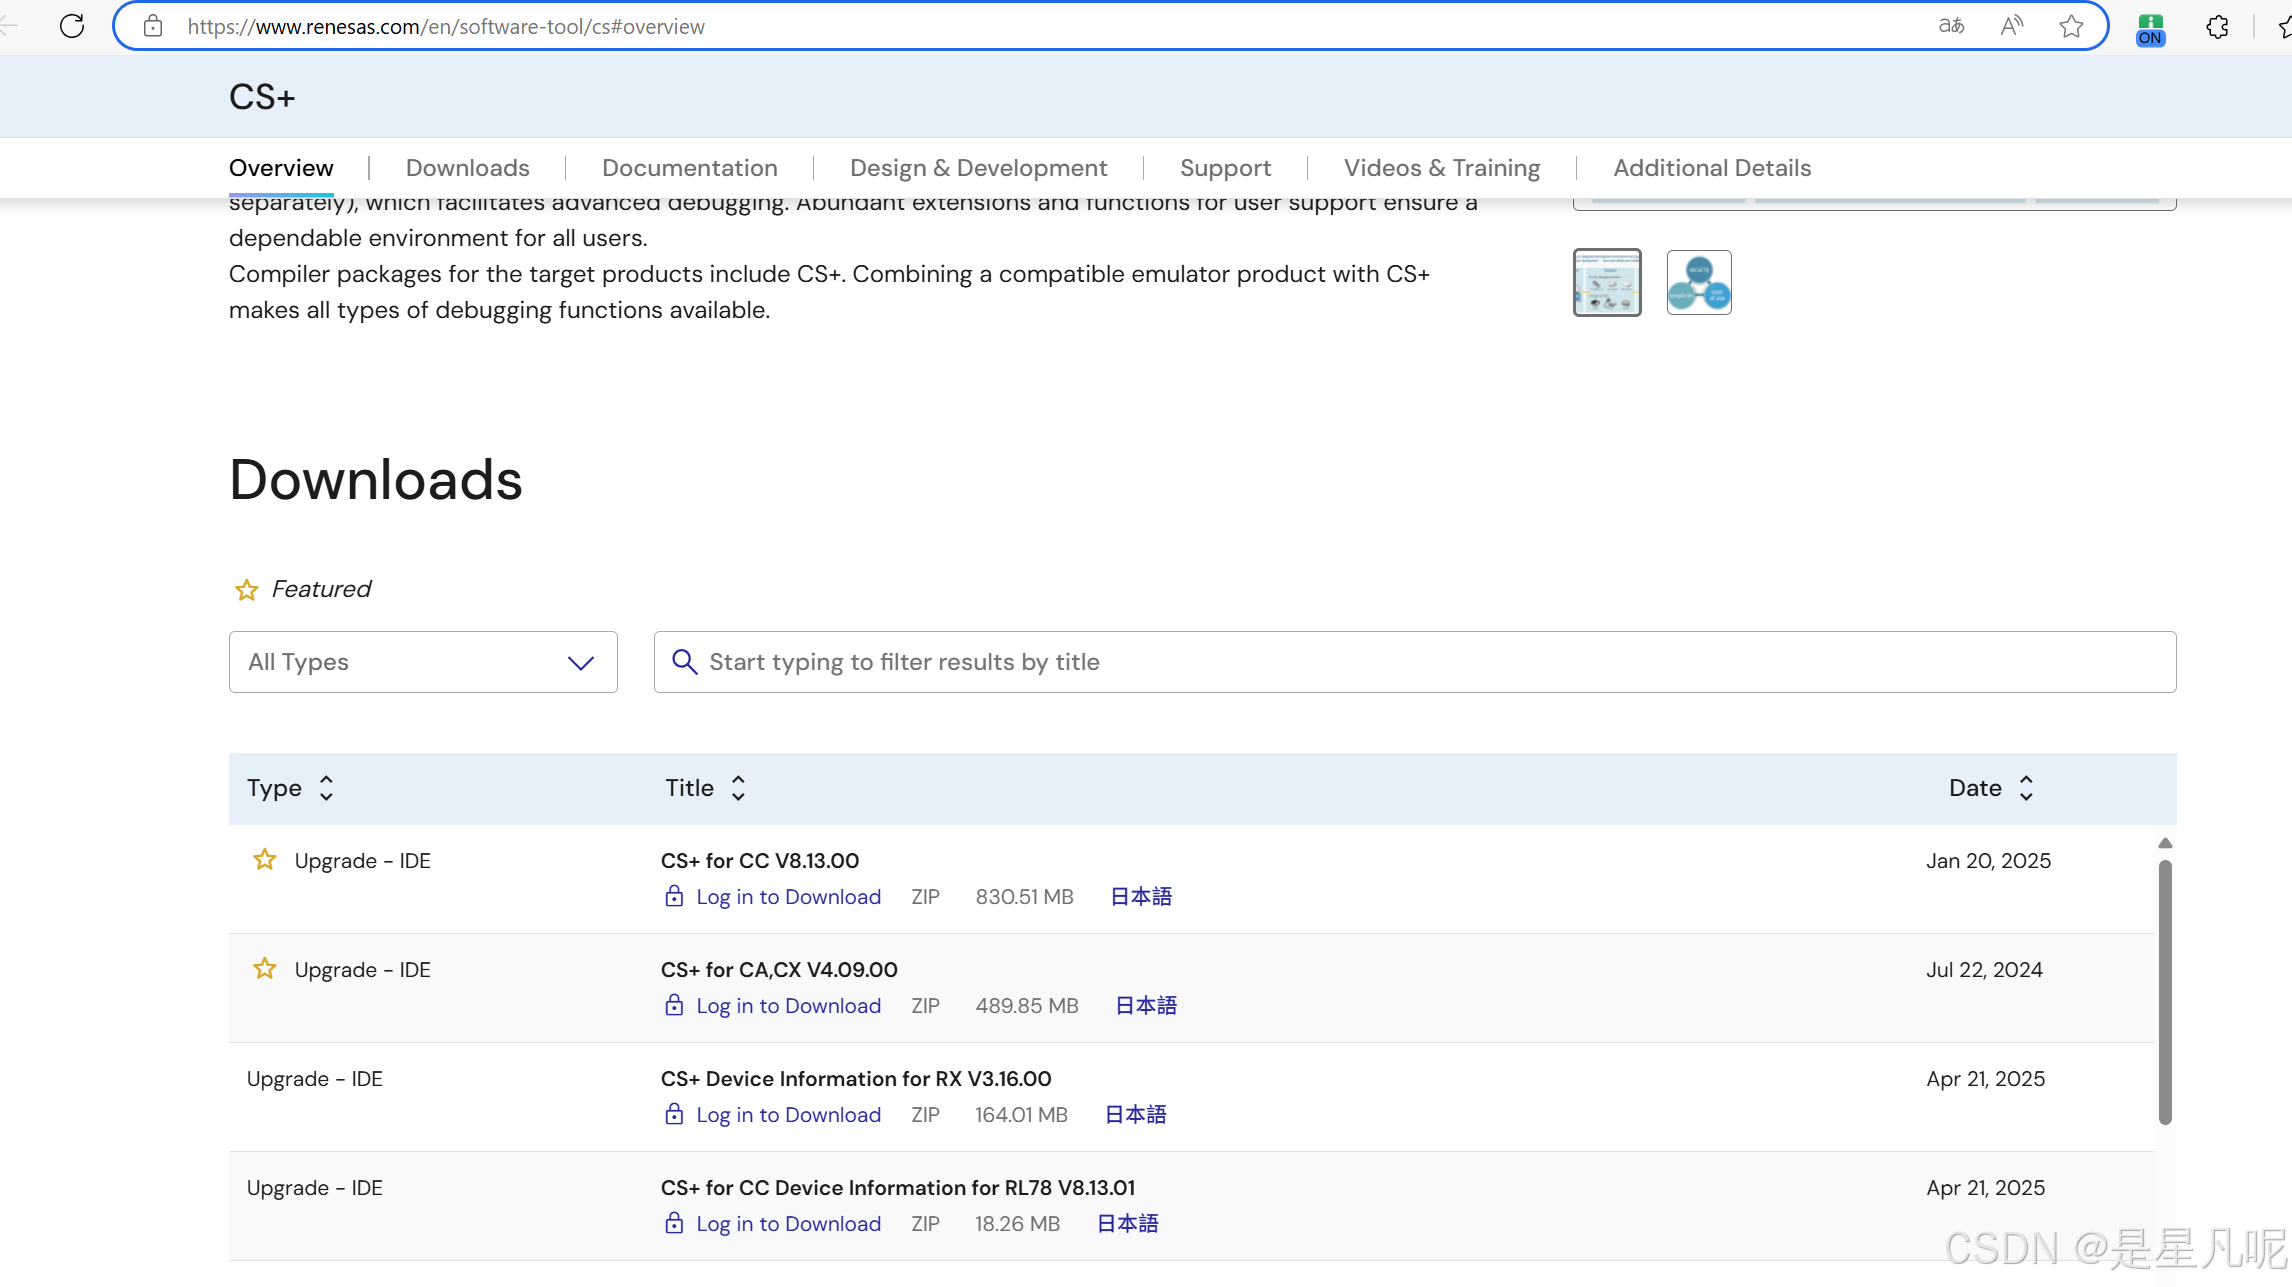2292x1287 pixels.
Task: Toggle the Featured star filter
Action: pos(246,590)
